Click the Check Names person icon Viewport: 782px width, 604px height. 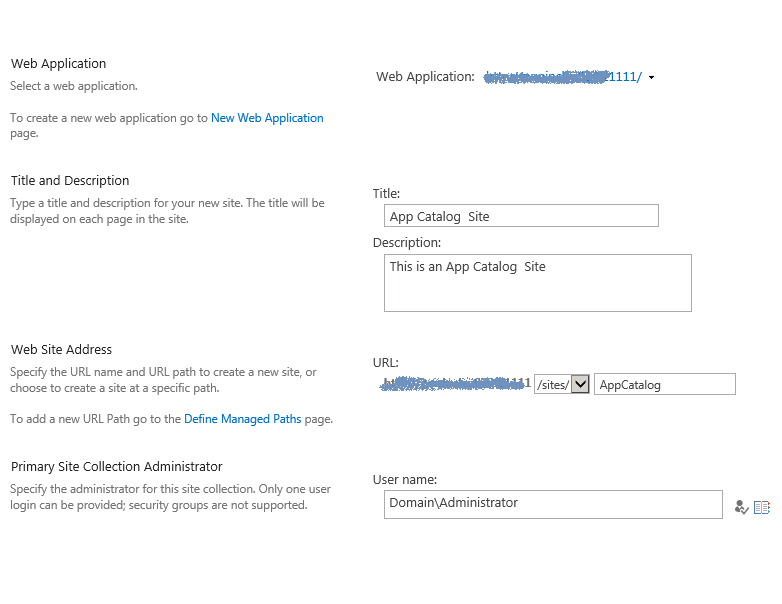pyautogui.click(x=741, y=507)
